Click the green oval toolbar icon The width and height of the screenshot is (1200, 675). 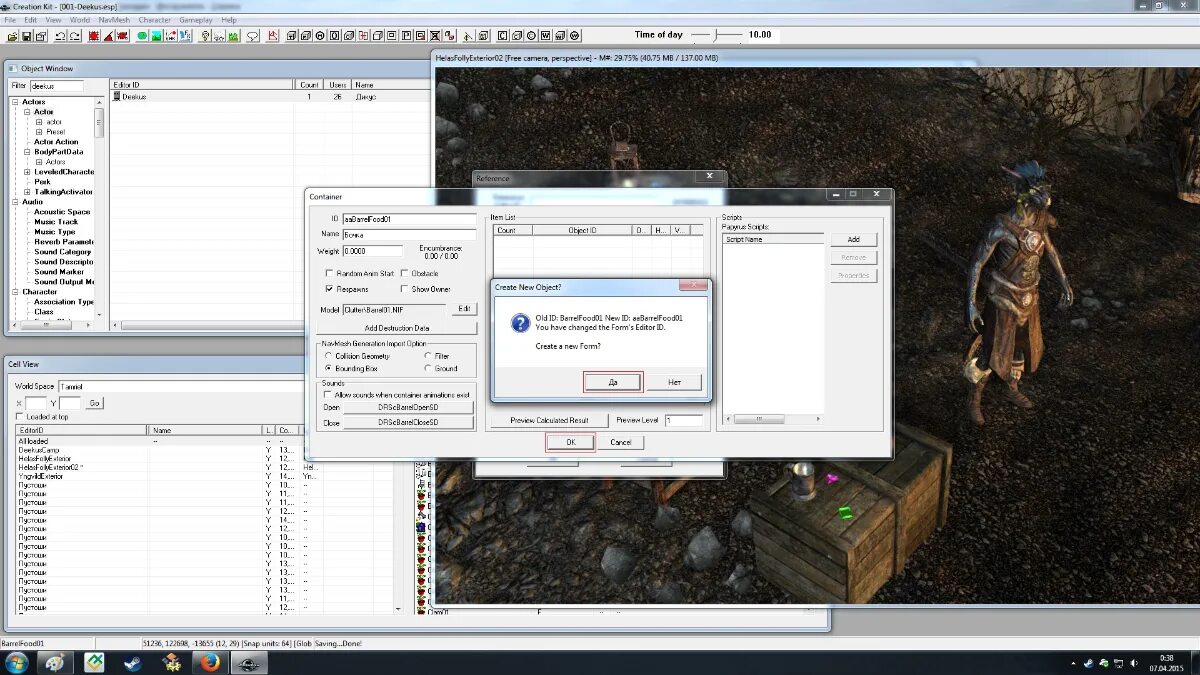pyautogui.click(x=142, y=35)
